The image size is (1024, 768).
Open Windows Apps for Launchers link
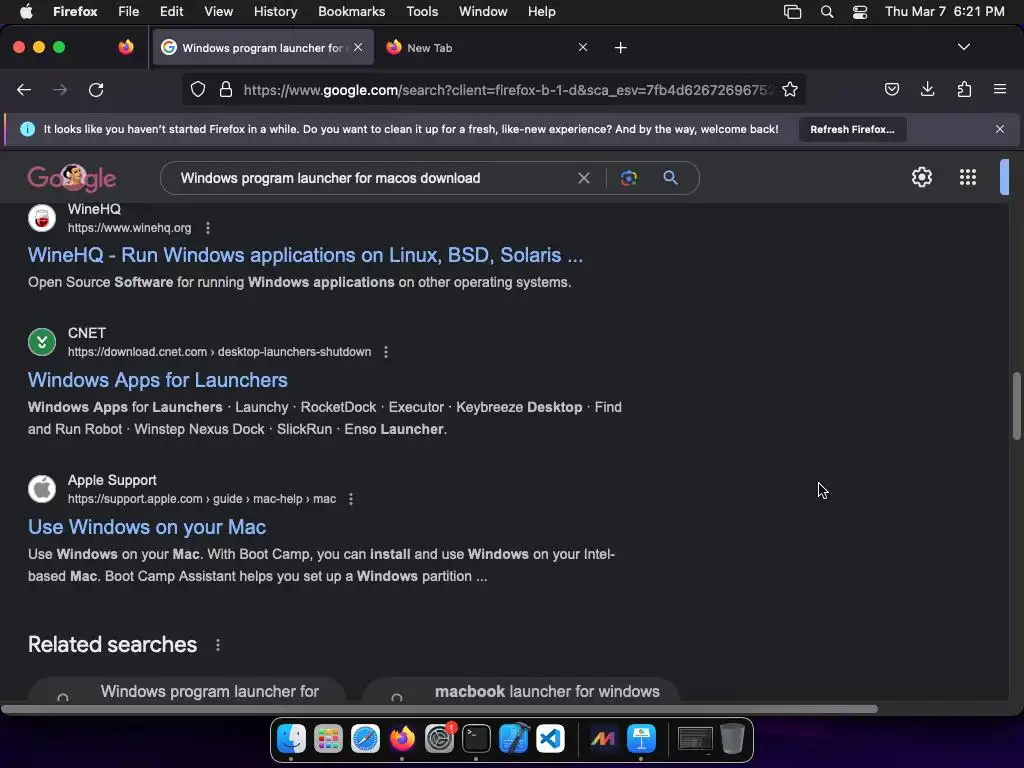click(157, 380)
